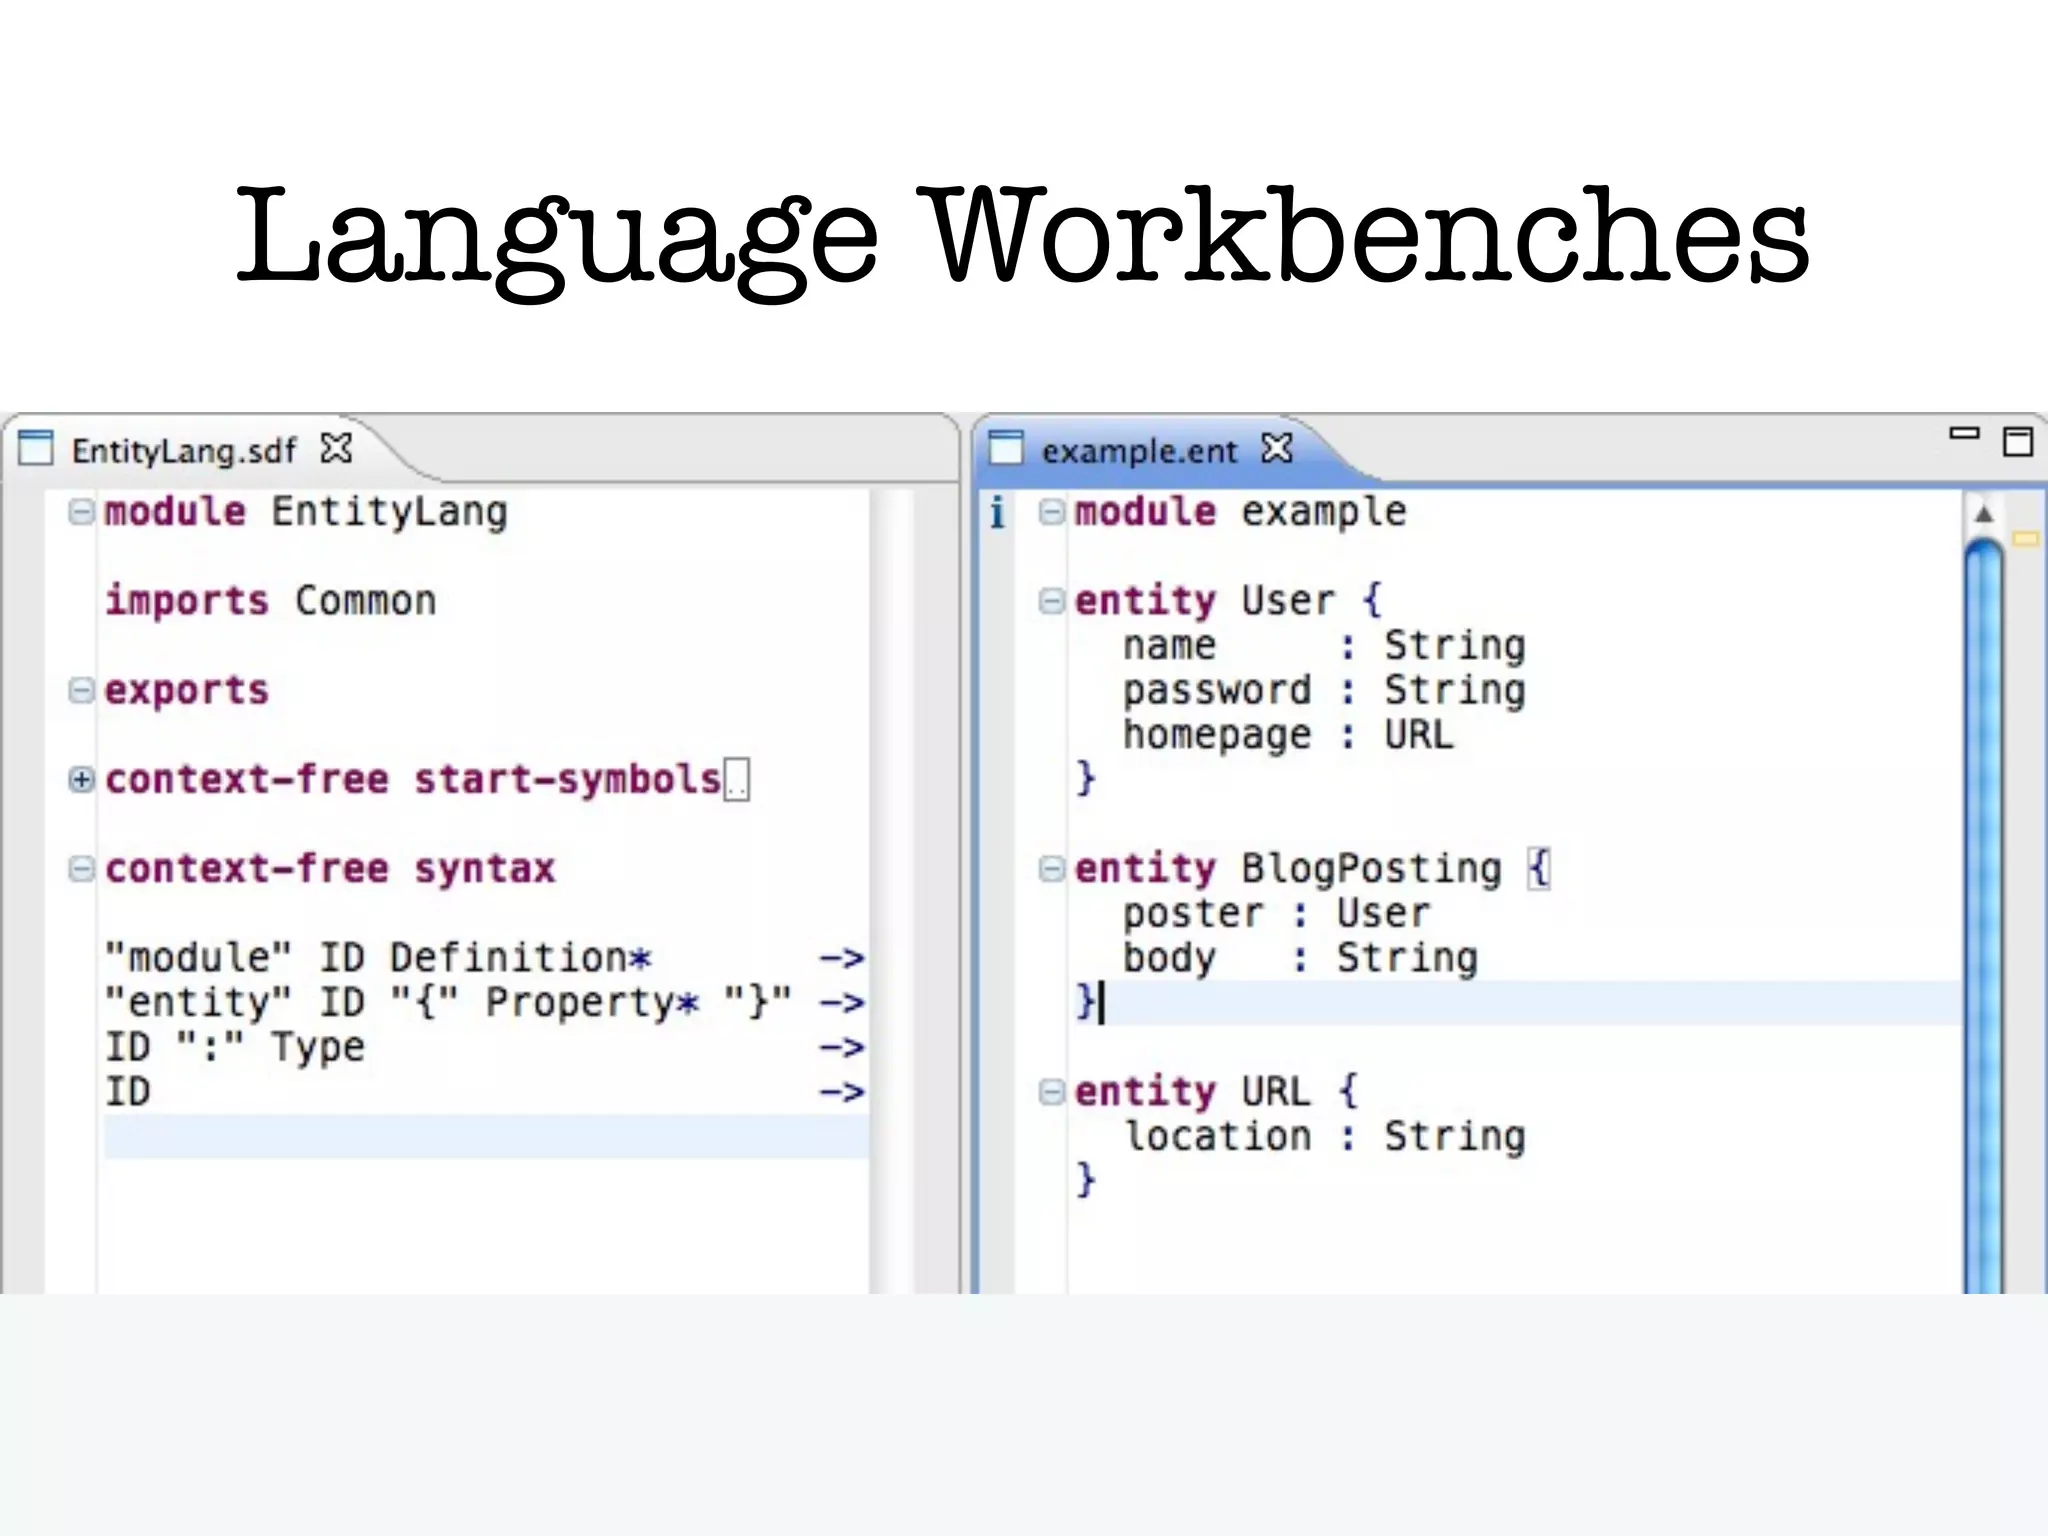Maximize the example.ent editor pane

[x=2017, y=441]
